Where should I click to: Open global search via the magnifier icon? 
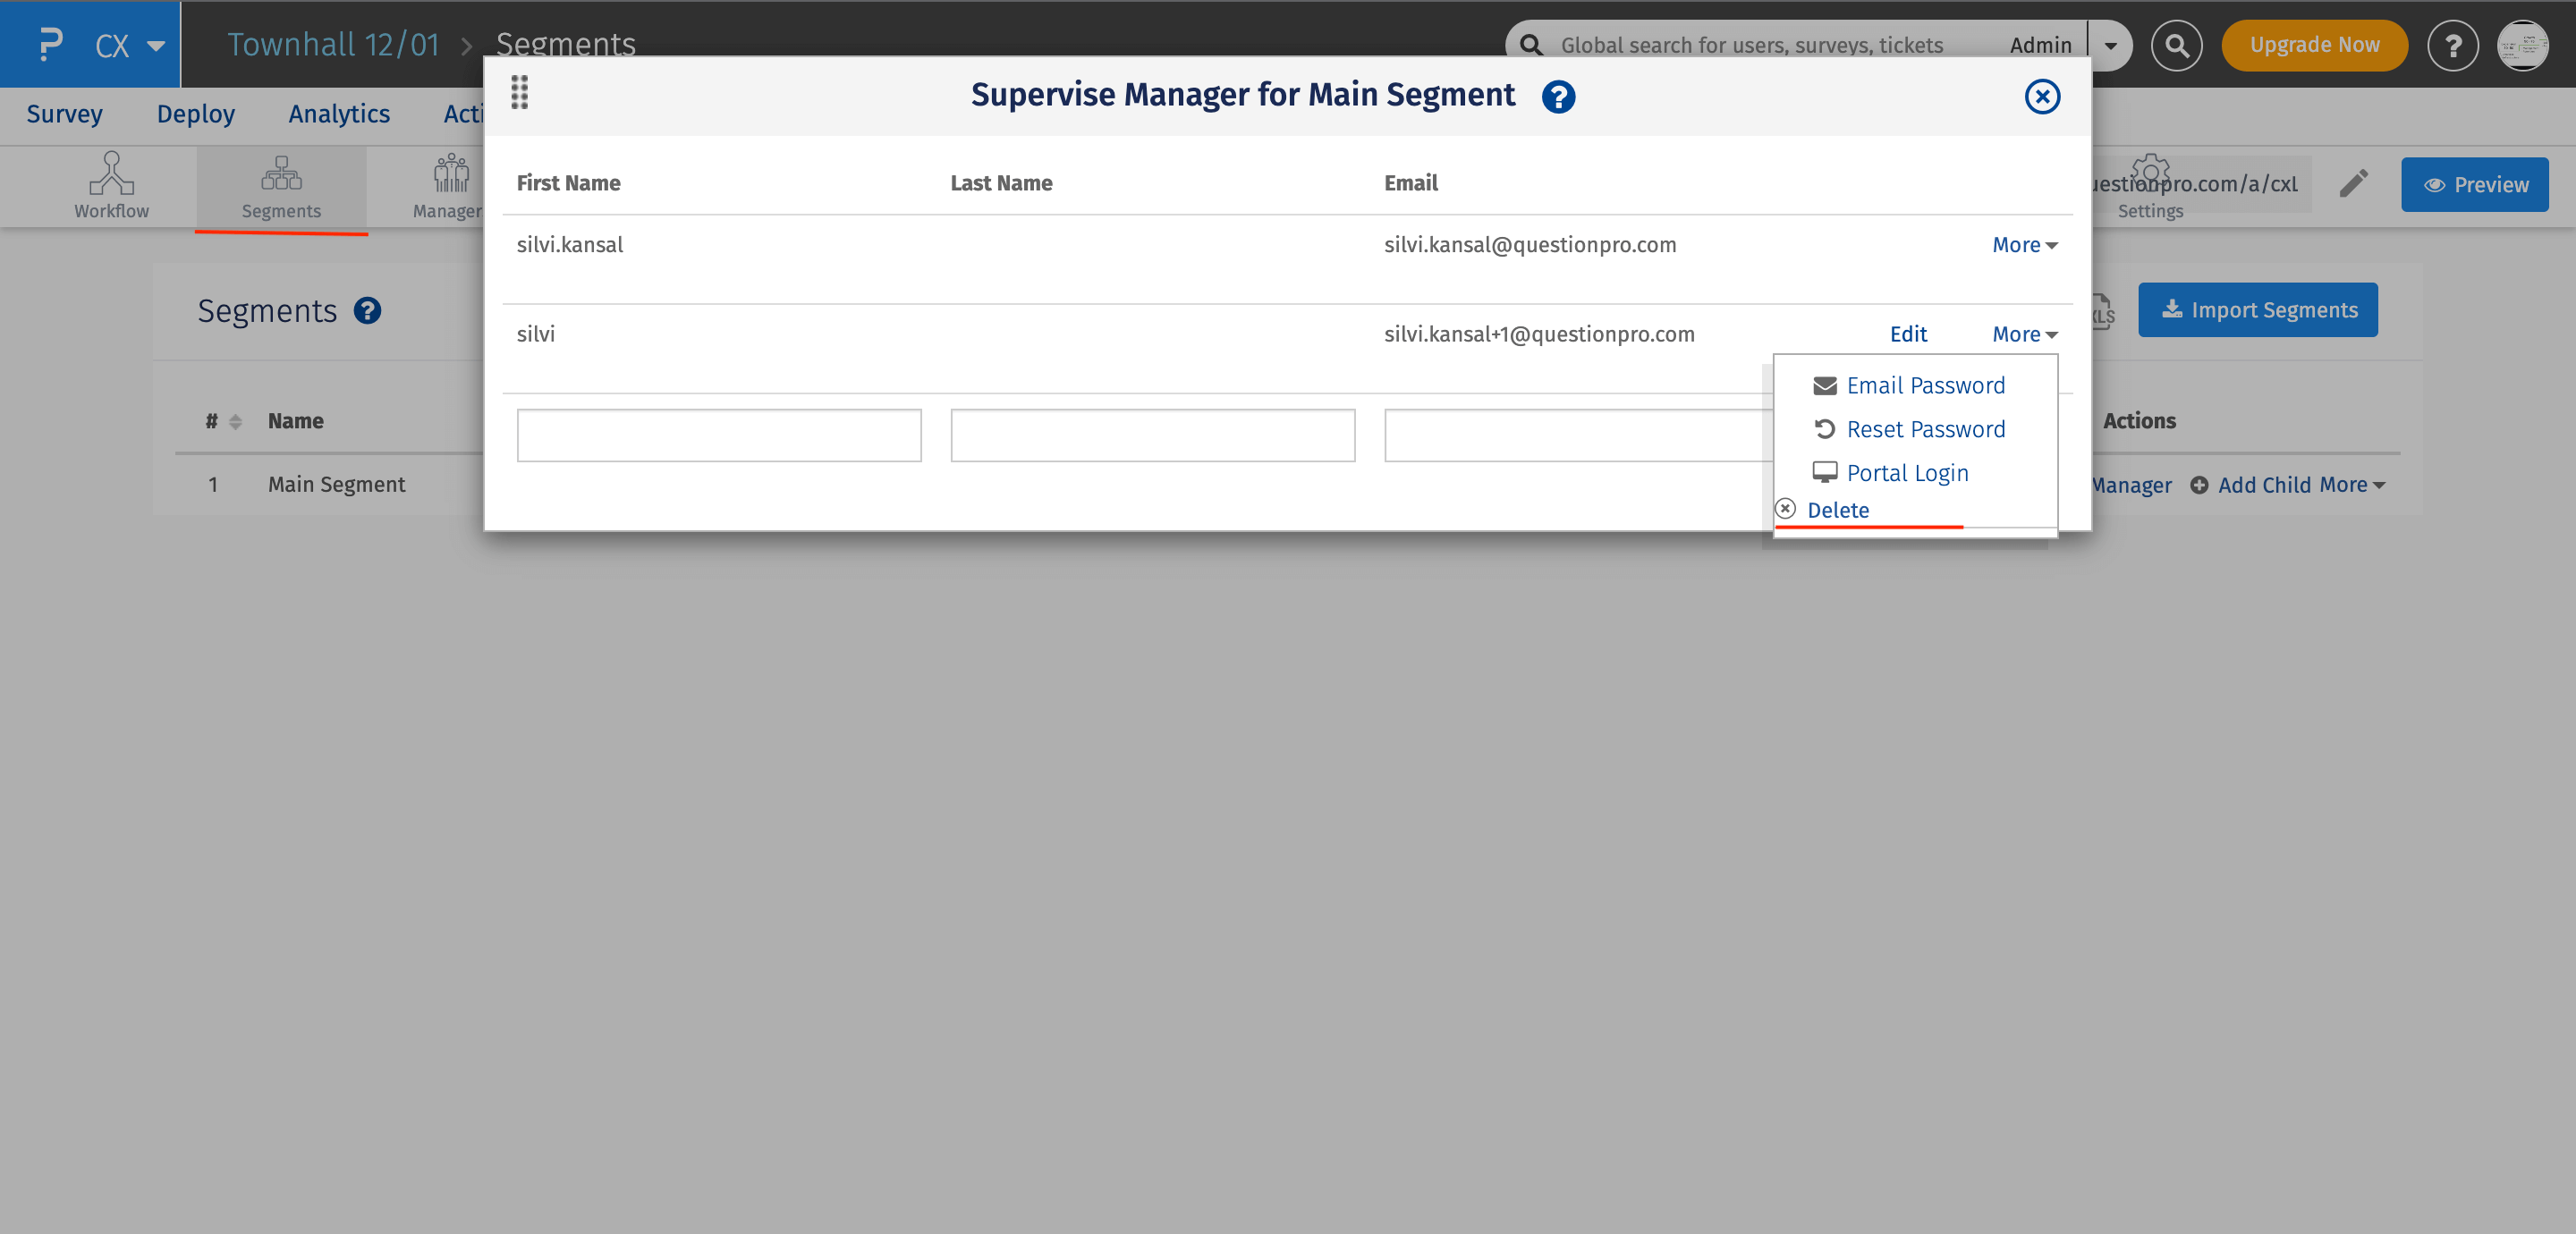(x=2177, y=45)
